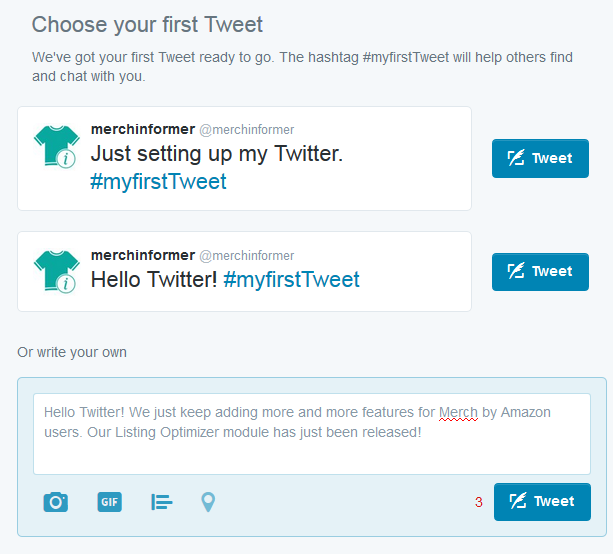Open #myfirstTweet hashtag after Hello Twitter!
This screenshot has width=613, height=554.
(x=291, y=279)
